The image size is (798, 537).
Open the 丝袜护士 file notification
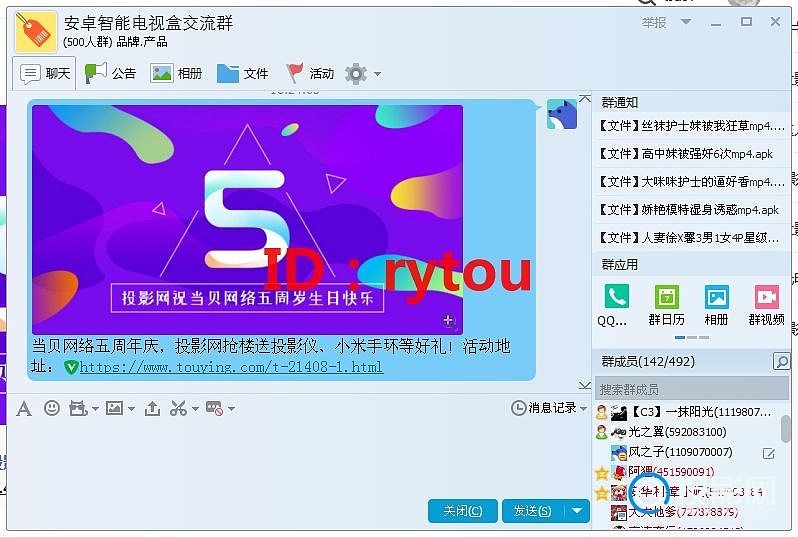click(x=692, y=126)
